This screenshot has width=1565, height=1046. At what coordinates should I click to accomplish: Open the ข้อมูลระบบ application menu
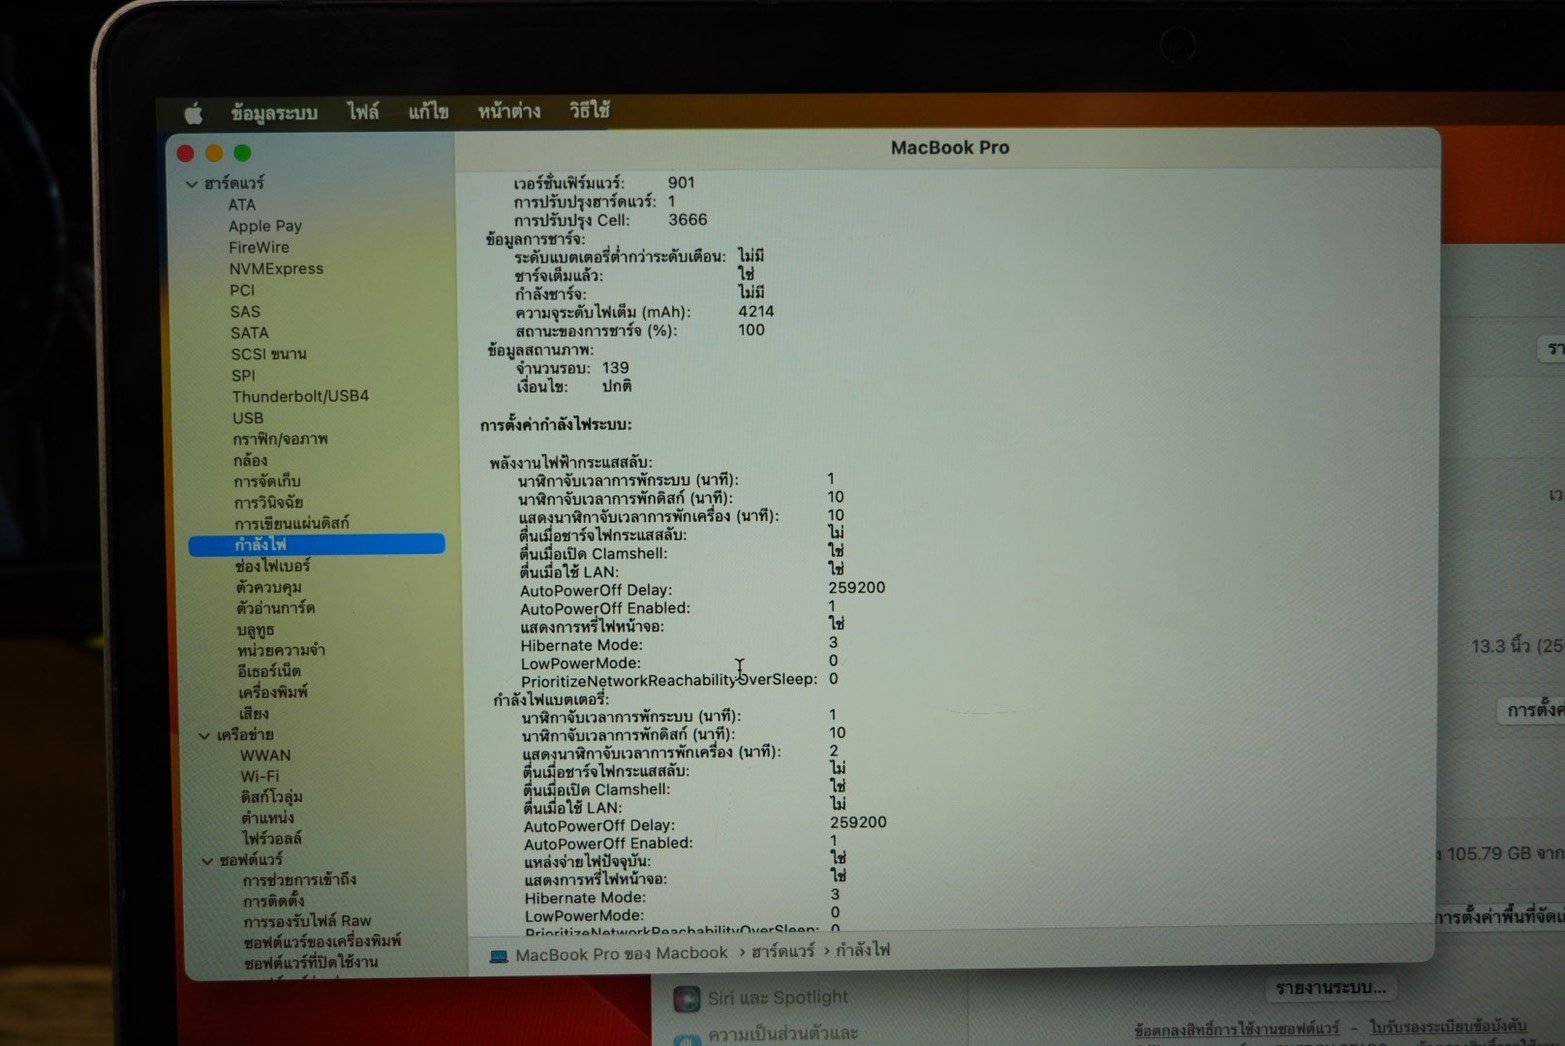(x=274, y=113)
